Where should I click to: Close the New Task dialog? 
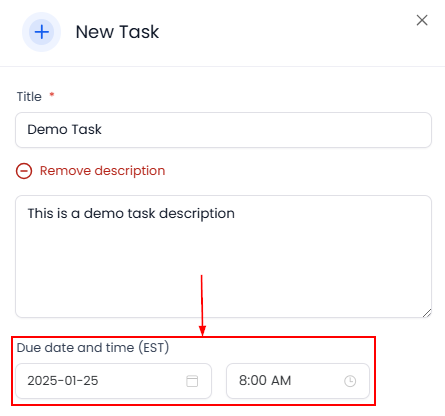pyautogui.click(x=422, y=20)
